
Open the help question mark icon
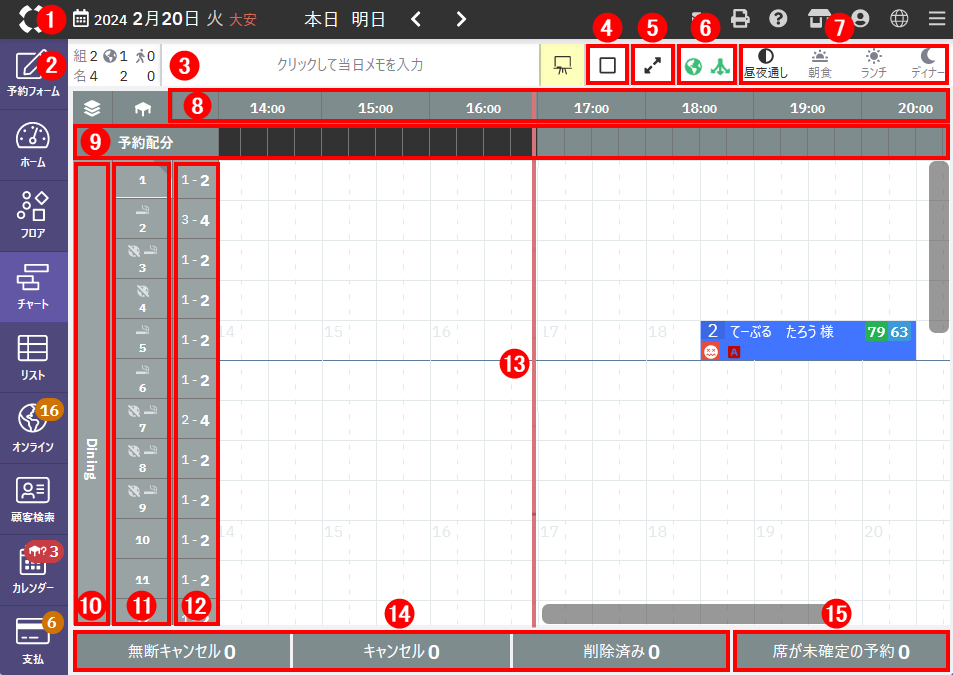click(x=778, y=18)
